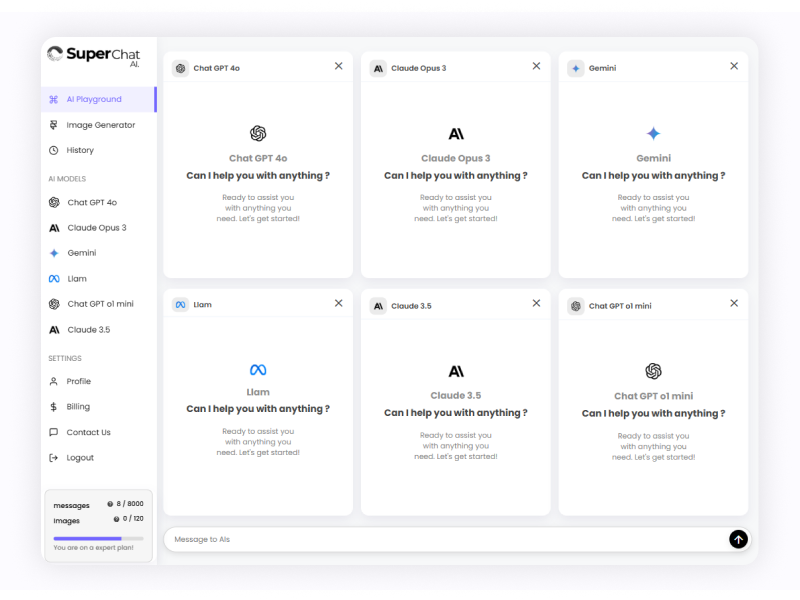Viewport: 800px width, 600px height.
Task: Click the Billing dollar icon
Action: point(54,407)
